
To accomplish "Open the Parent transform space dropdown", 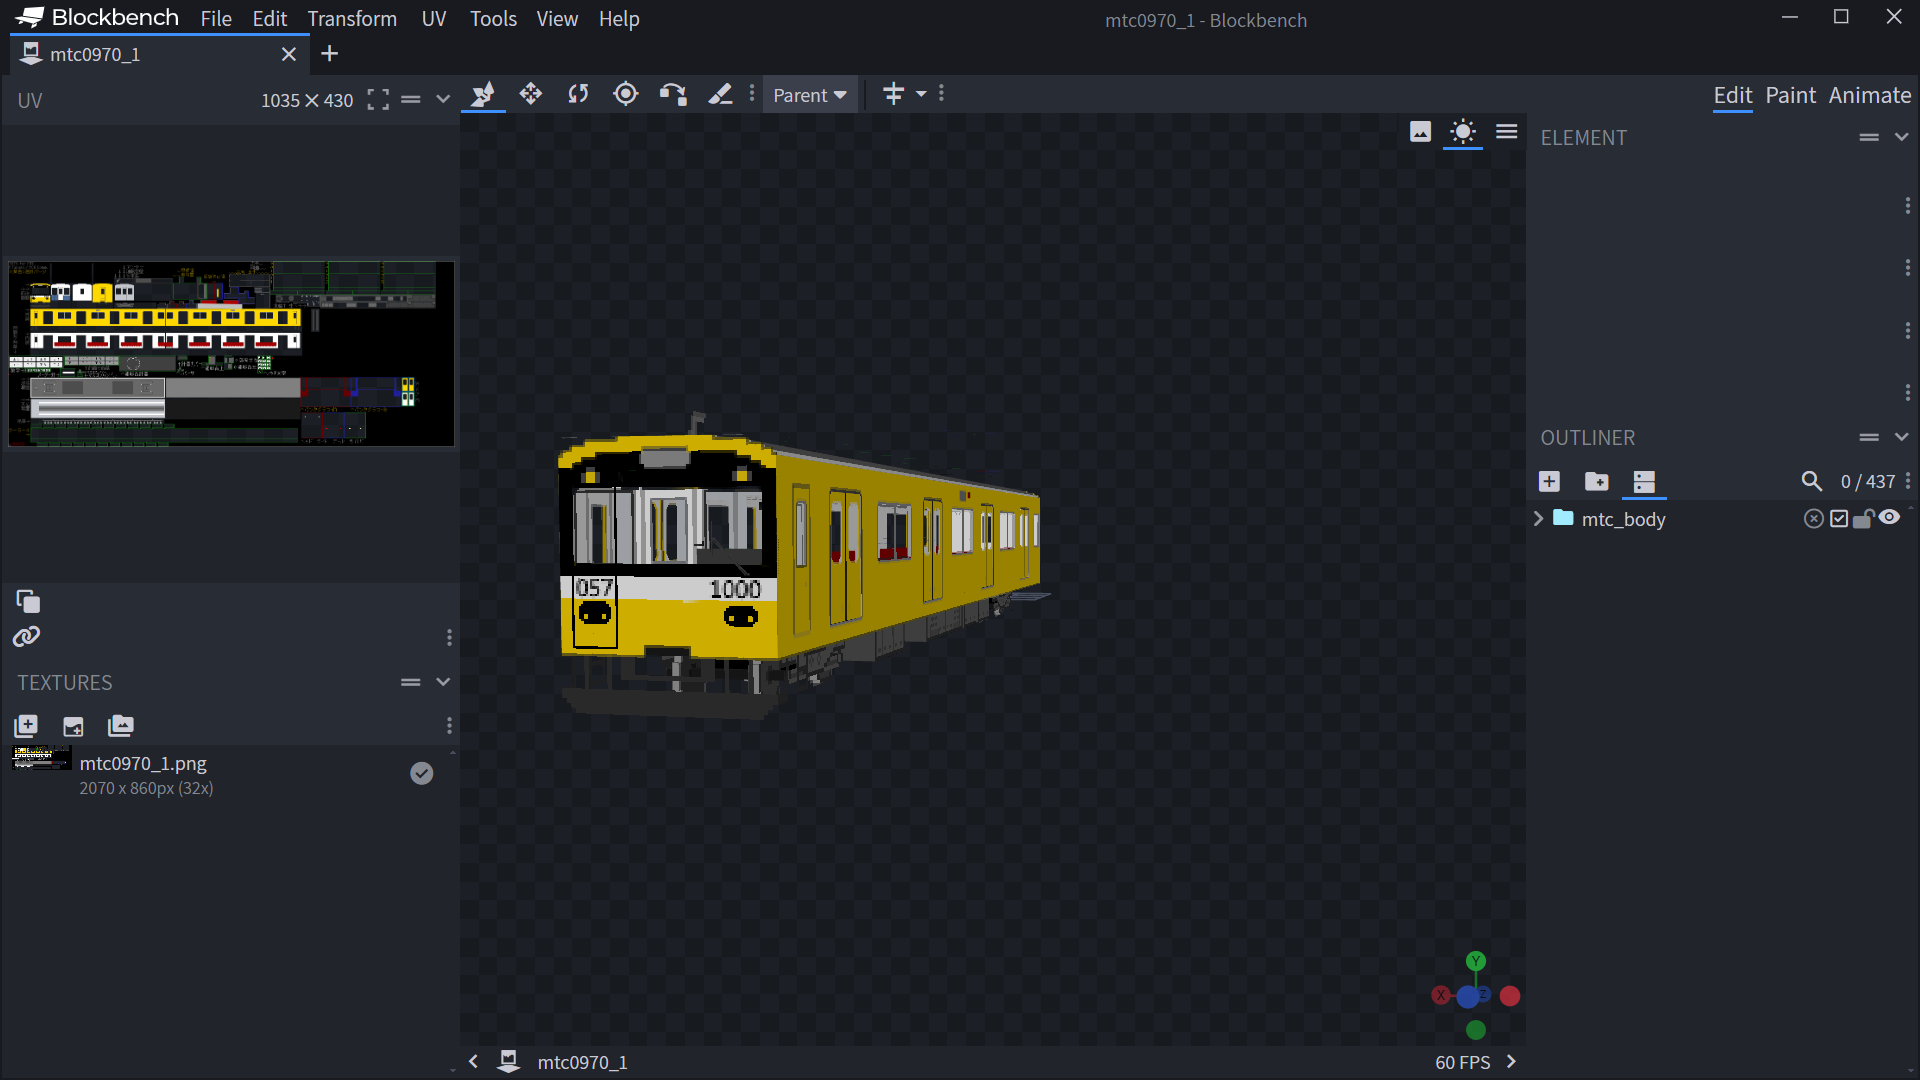I will click(x=810, y=95).
